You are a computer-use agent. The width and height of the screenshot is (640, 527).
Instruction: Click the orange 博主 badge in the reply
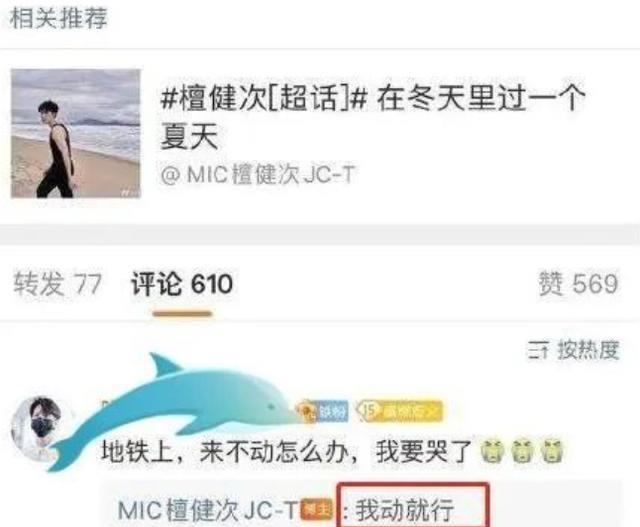tap(317, 510)
